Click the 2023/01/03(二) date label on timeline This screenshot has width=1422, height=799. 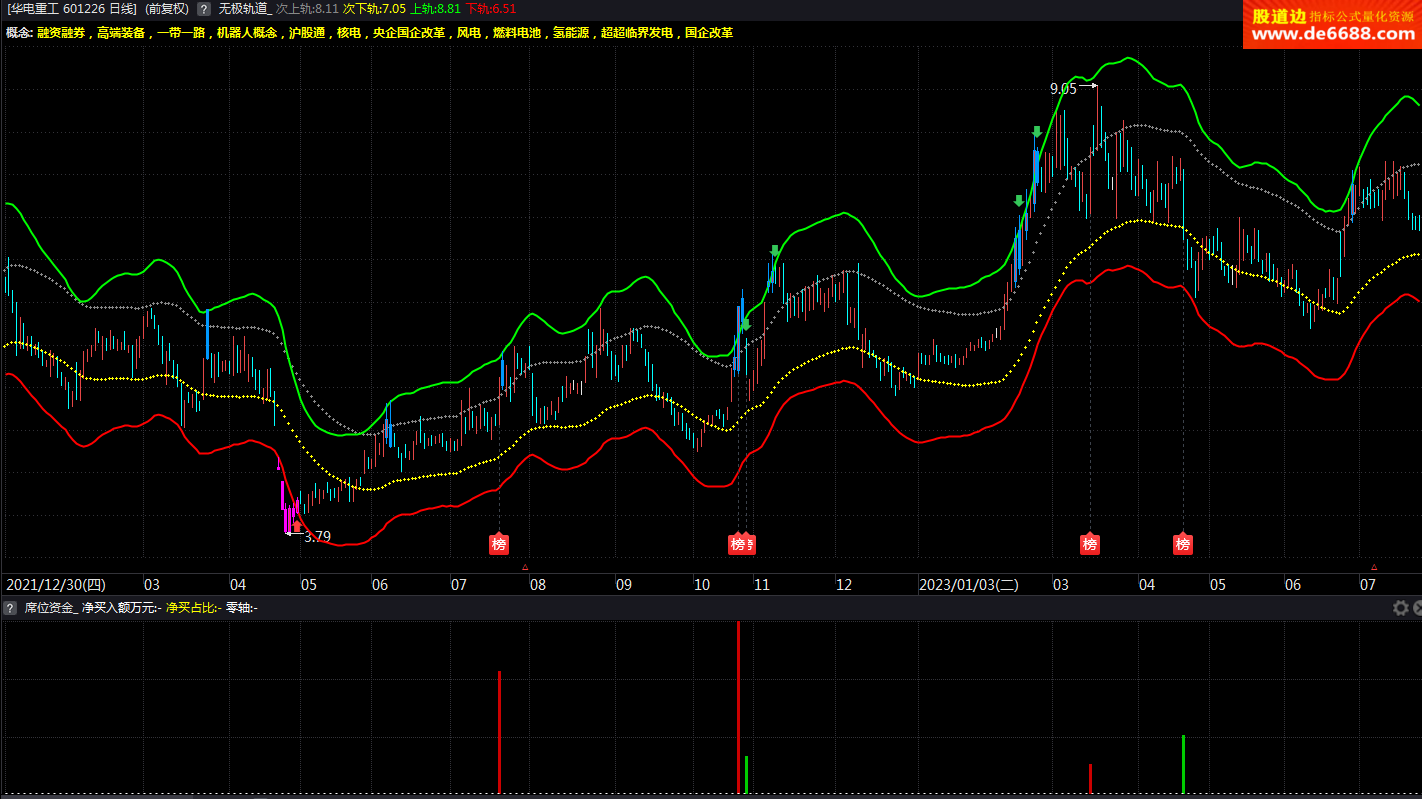[x=968, y=585]
